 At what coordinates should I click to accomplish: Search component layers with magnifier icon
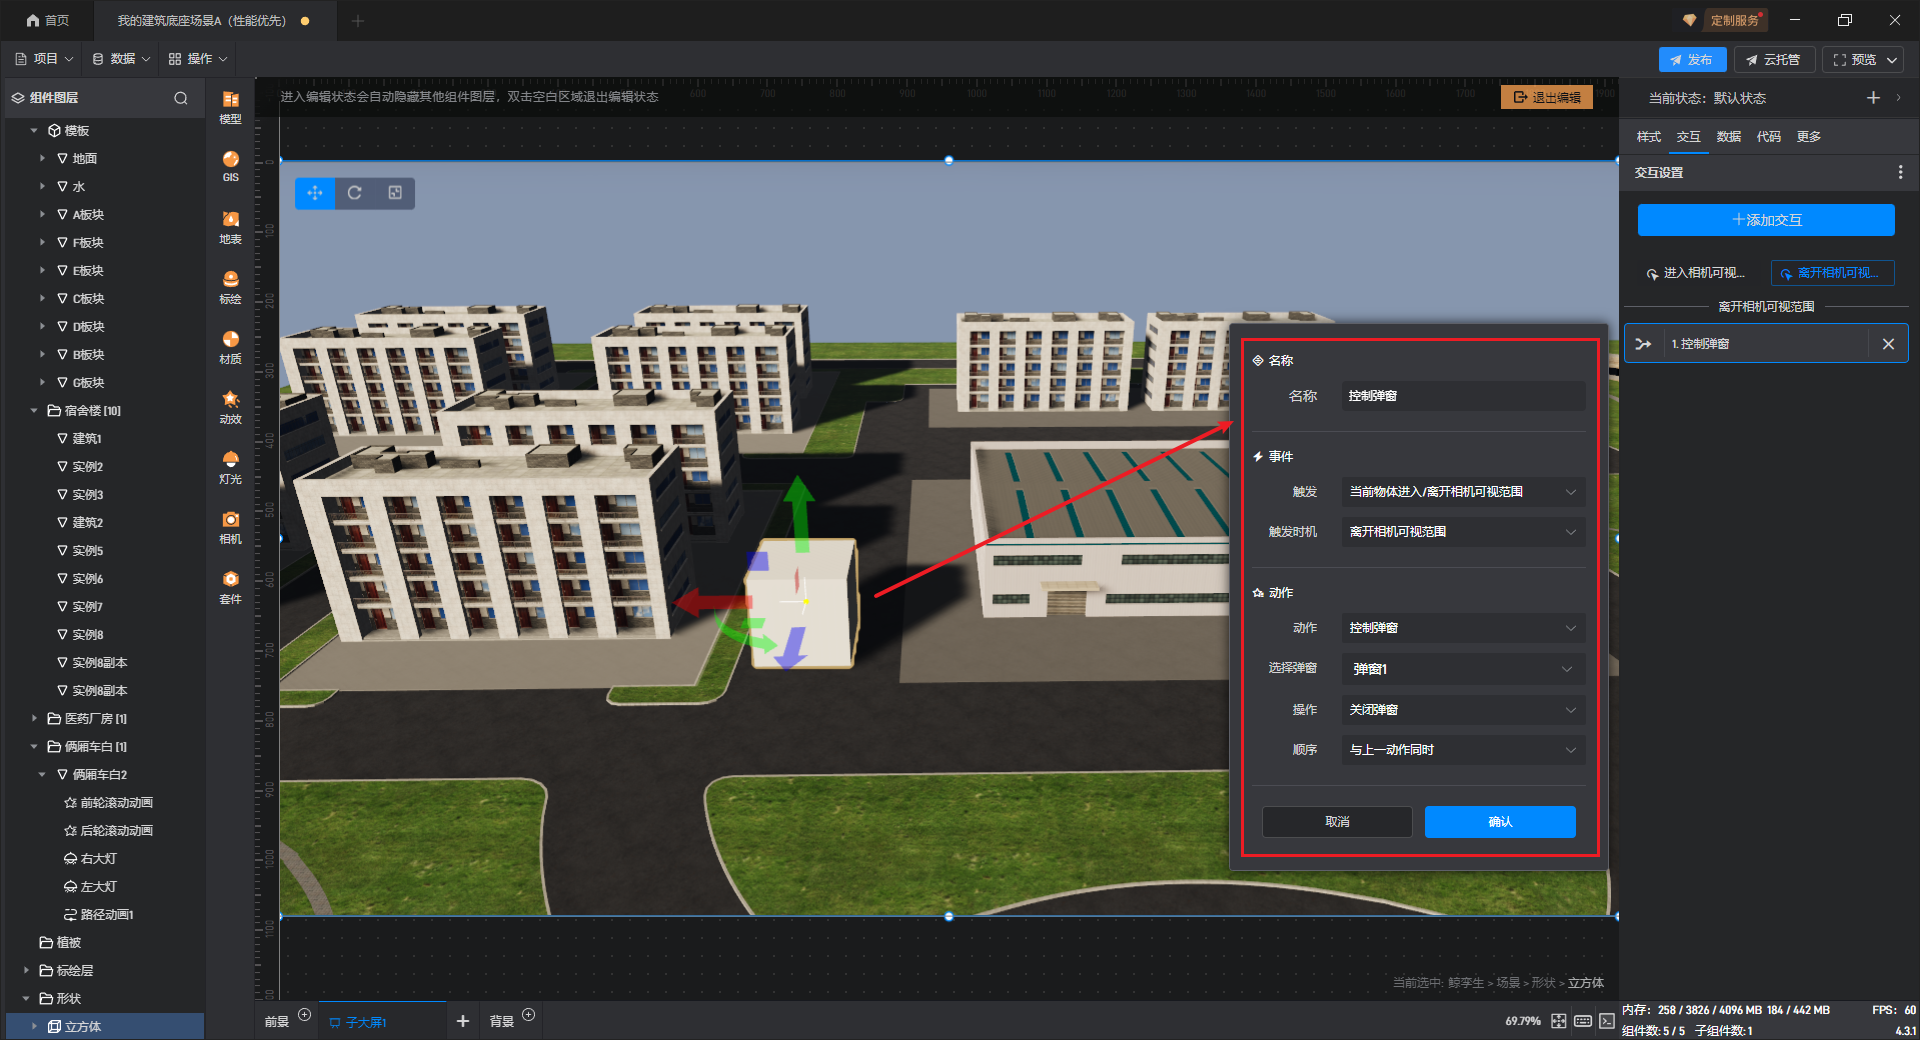pos(181,98)
